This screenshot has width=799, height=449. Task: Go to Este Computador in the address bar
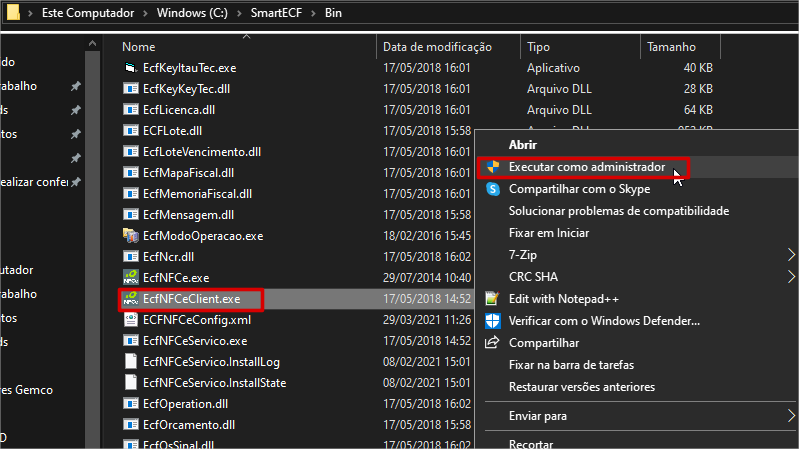(88, 13)
